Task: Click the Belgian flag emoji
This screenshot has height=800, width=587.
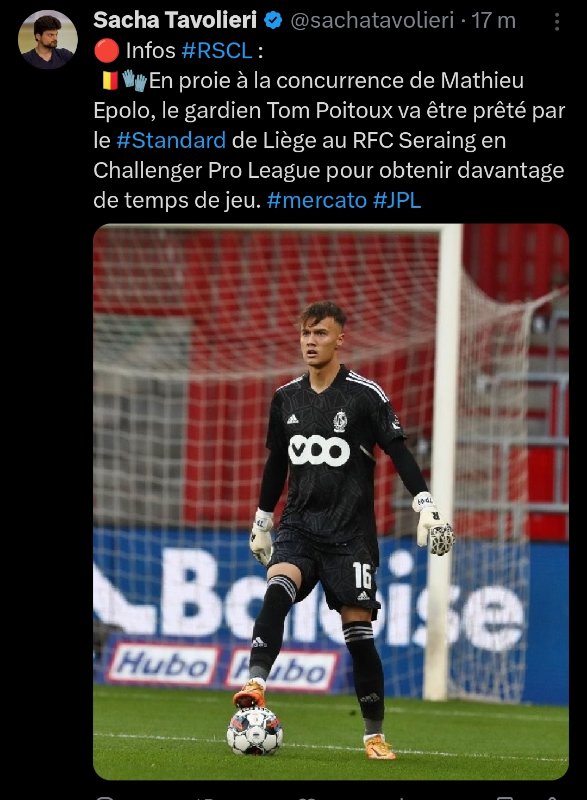Action: coord(110,80)
